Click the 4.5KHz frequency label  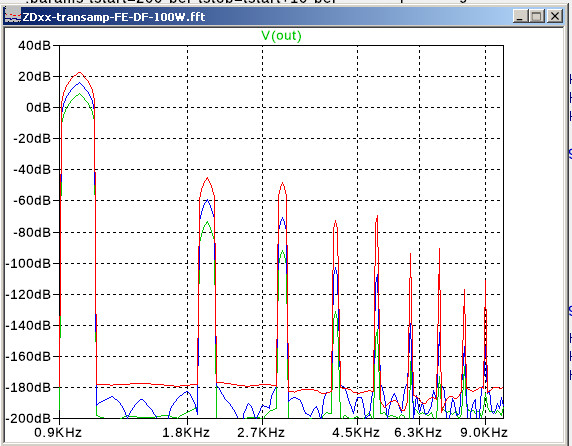pos(356,433)
